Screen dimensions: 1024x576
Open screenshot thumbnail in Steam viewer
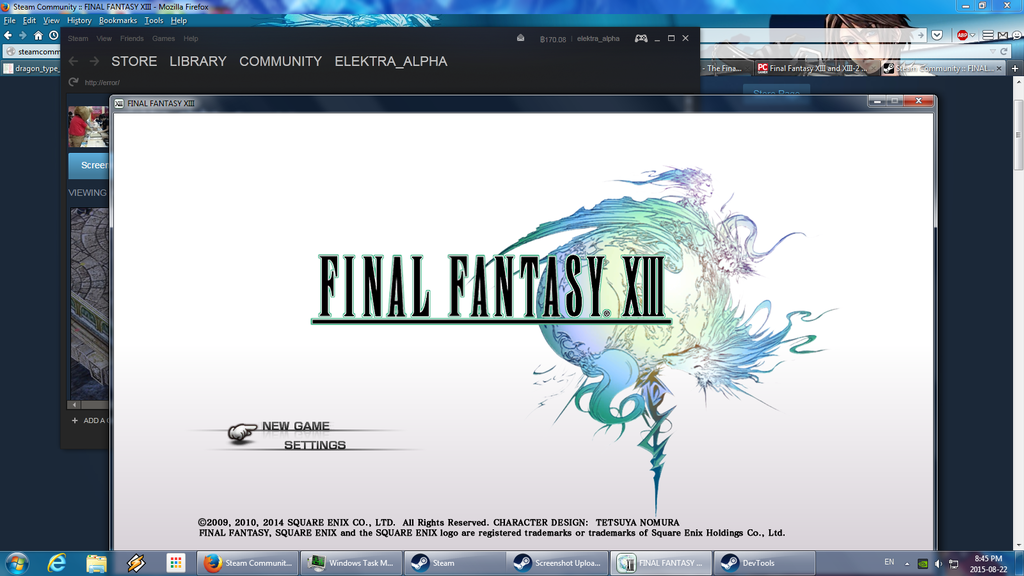point(89,304)
